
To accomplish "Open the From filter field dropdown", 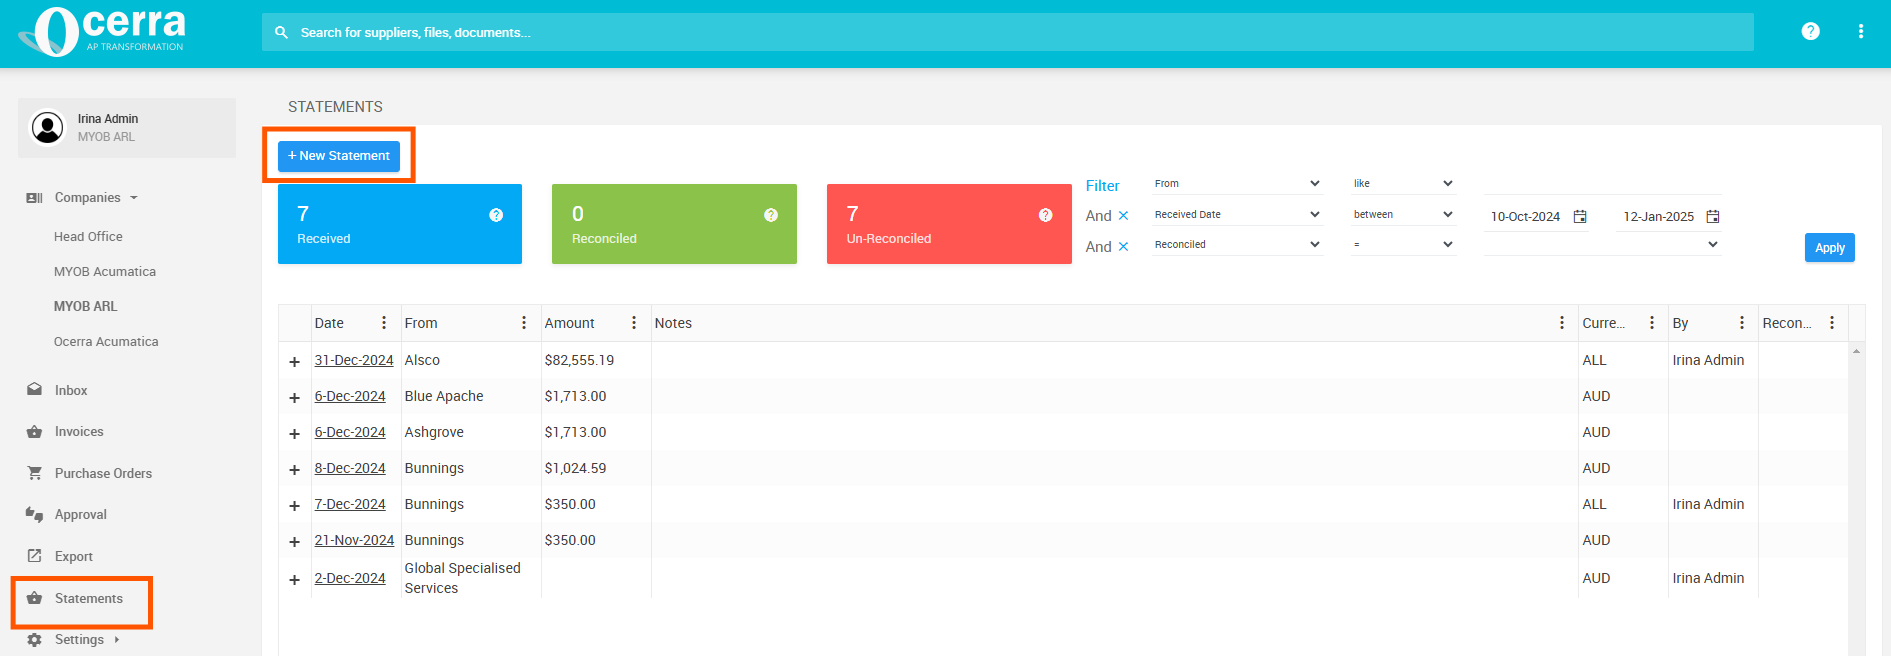I will tap(1238, 184).
